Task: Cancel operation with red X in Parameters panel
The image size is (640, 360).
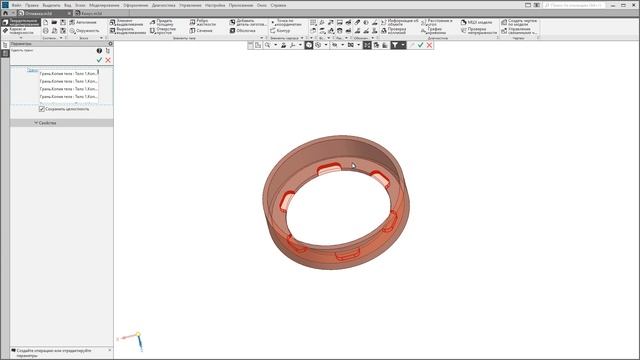Action: [x=108, y=60]
